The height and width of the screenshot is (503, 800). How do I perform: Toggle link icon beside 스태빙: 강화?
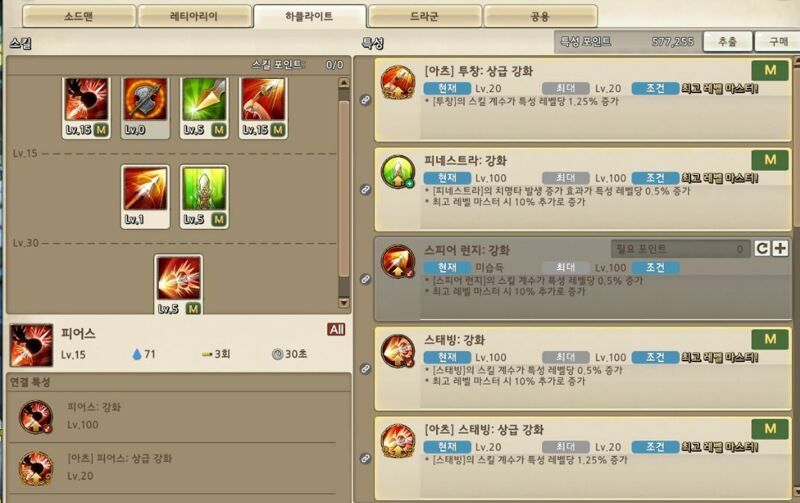365,369
